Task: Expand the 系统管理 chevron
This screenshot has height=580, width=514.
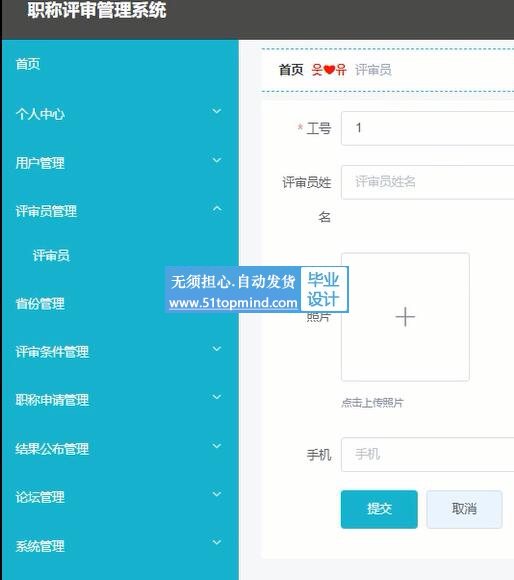Action: [x=217, y=543]
